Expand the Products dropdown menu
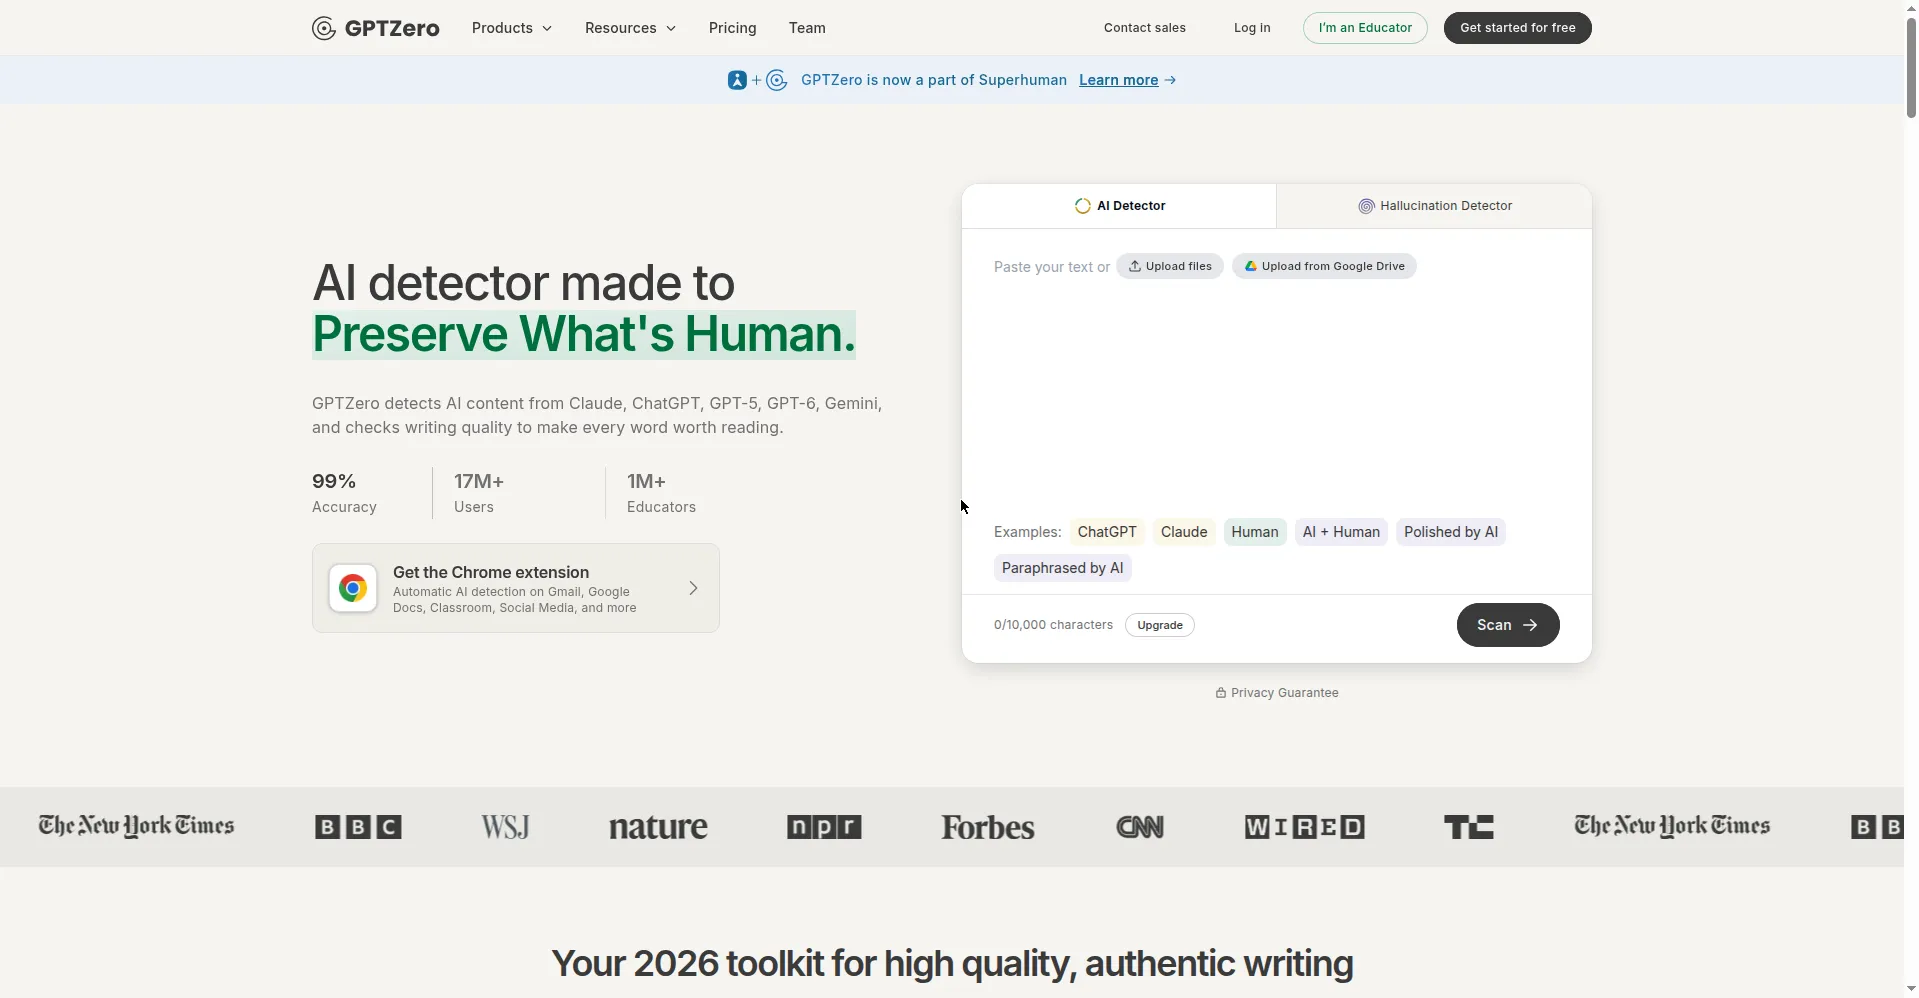 tap(512, 28)
